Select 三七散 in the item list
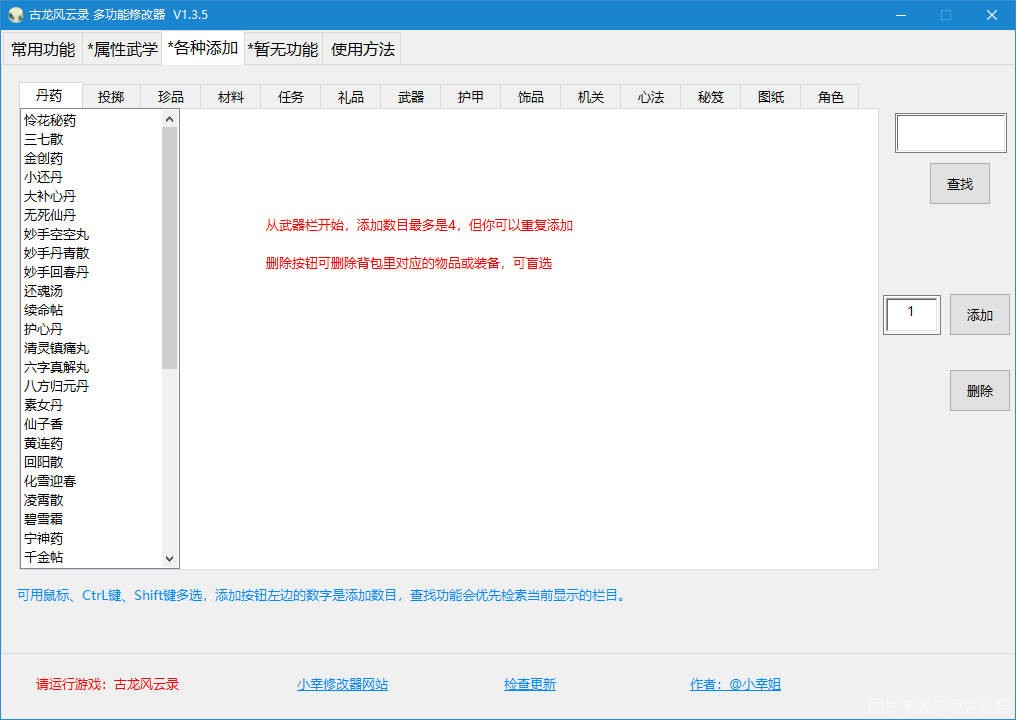Image resolution: width=1016 pixels, height=720 pixels. coord(43,139)
